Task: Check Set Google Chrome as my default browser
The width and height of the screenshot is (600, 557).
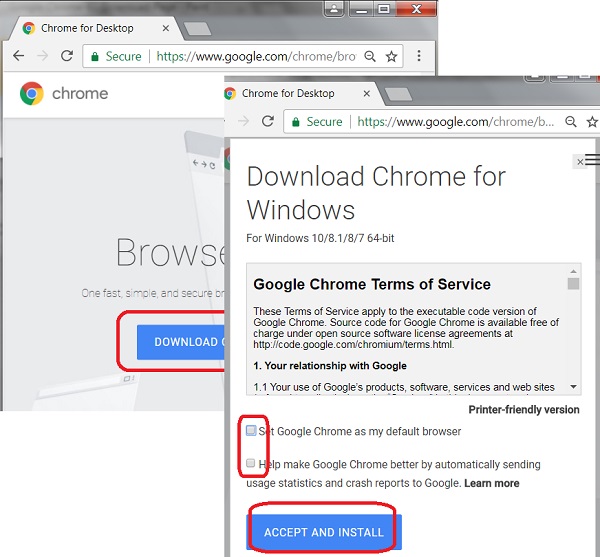Action: coord(251,431)
